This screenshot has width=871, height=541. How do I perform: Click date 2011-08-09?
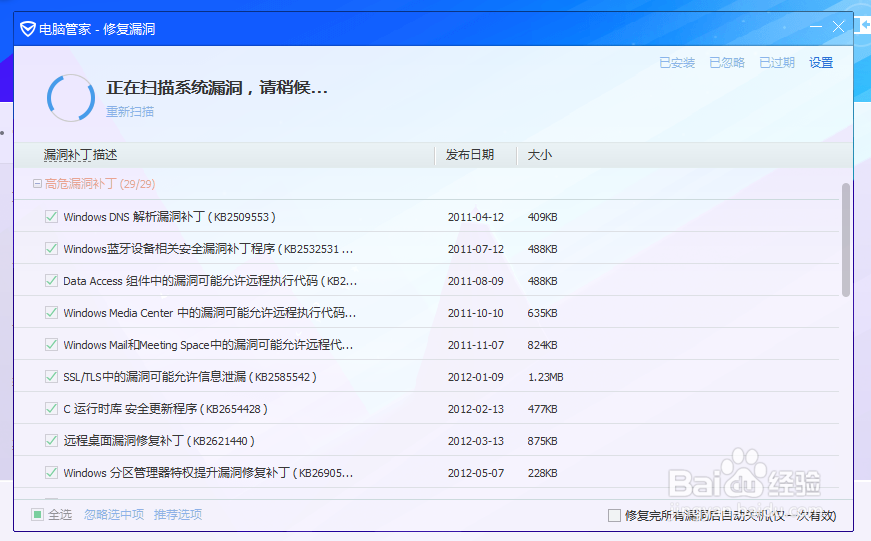tap(475, 281)
